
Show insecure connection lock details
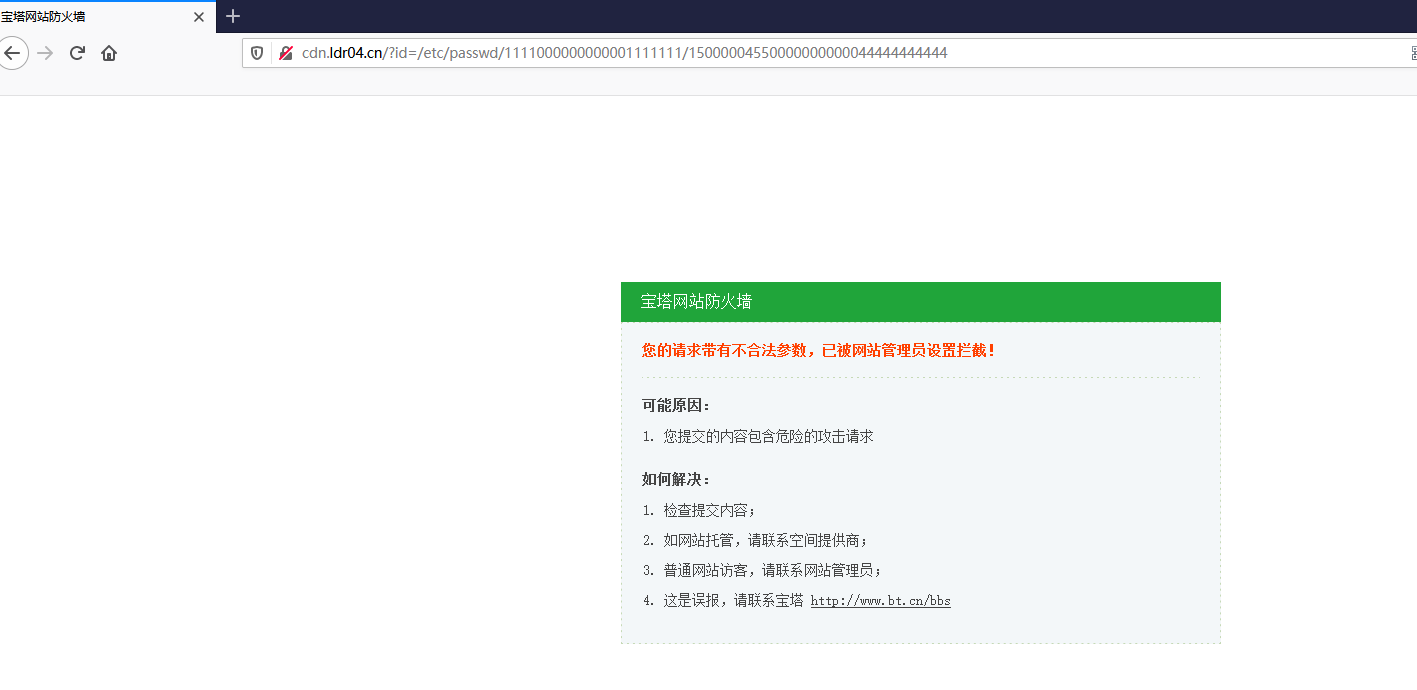(286, 53)
